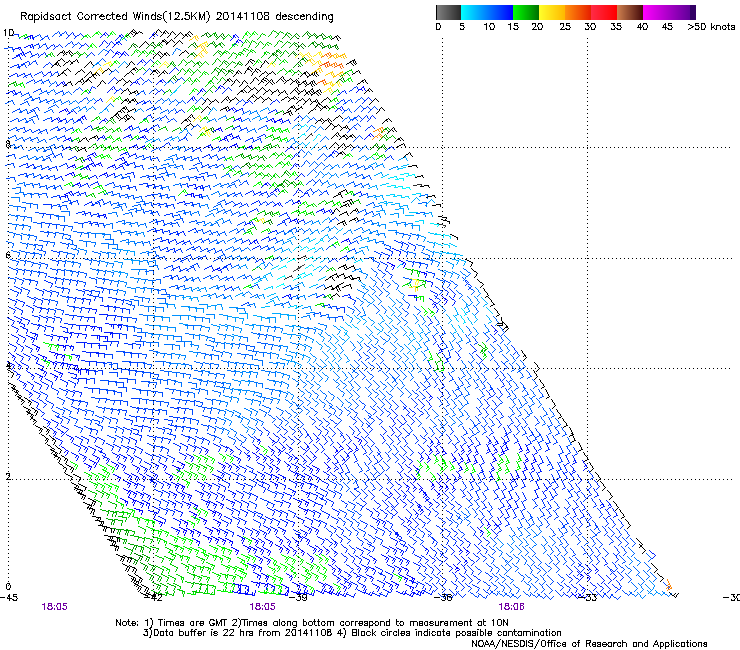Screen dimensions: 740x650
Task: Click the '-42' longitude axis label
Action: coord(154,598)
